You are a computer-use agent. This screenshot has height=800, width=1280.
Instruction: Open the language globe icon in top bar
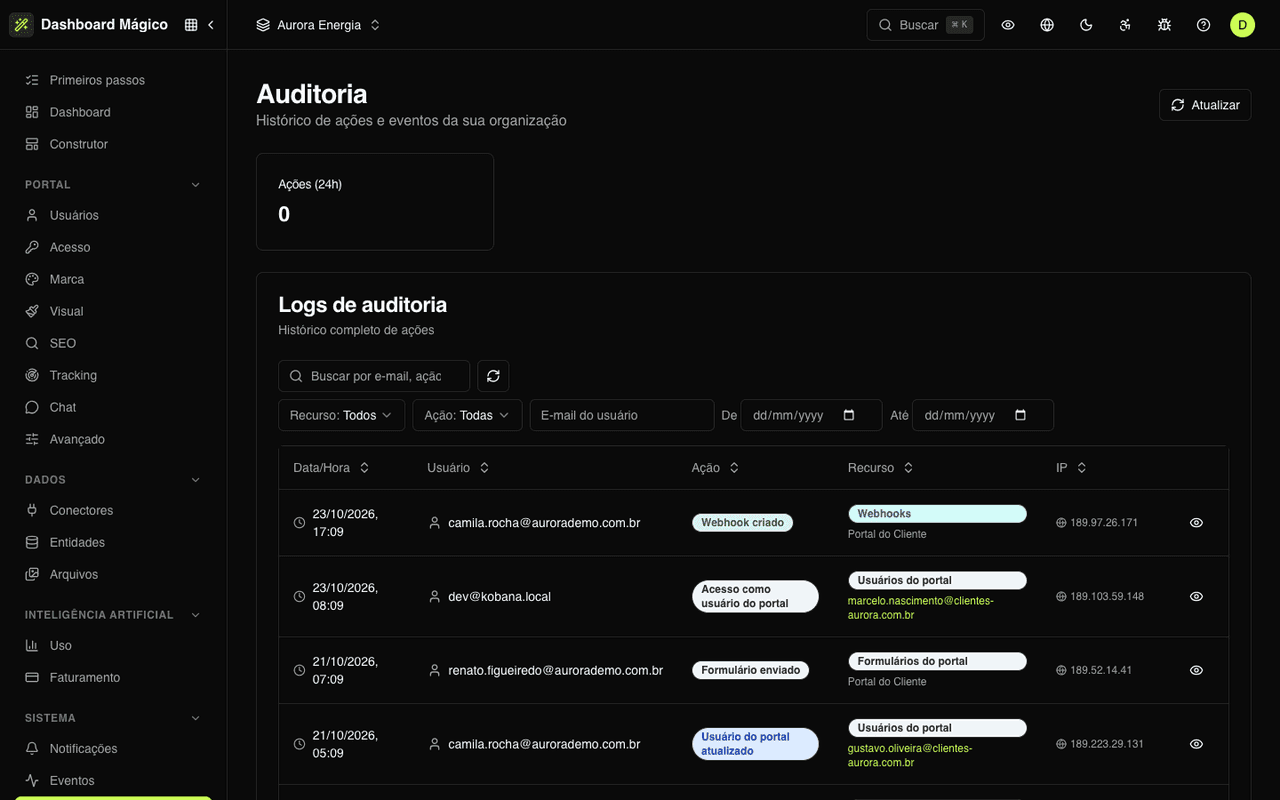[1047, 25]
